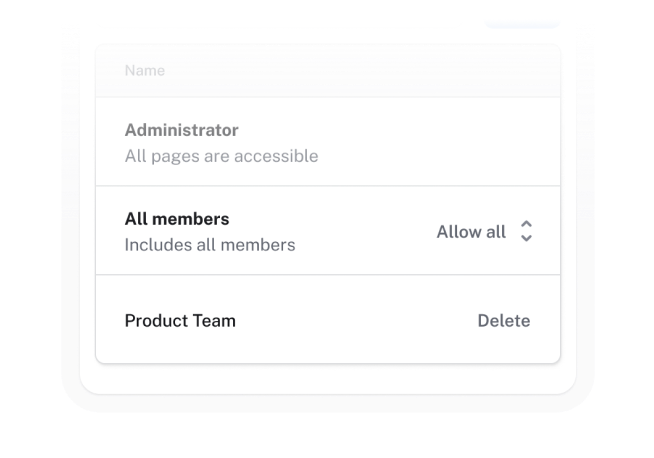Click the Administrator group title
Screen dimensions: 654x458
[x=181, y=130]
